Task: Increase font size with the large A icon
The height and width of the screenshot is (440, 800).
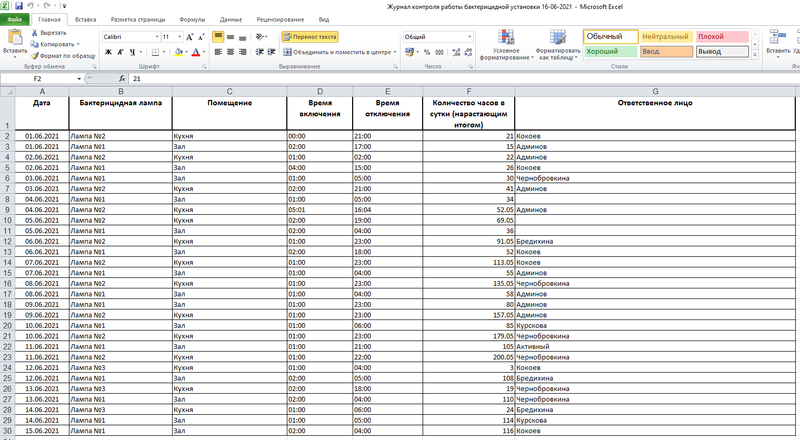Action: 190,37
